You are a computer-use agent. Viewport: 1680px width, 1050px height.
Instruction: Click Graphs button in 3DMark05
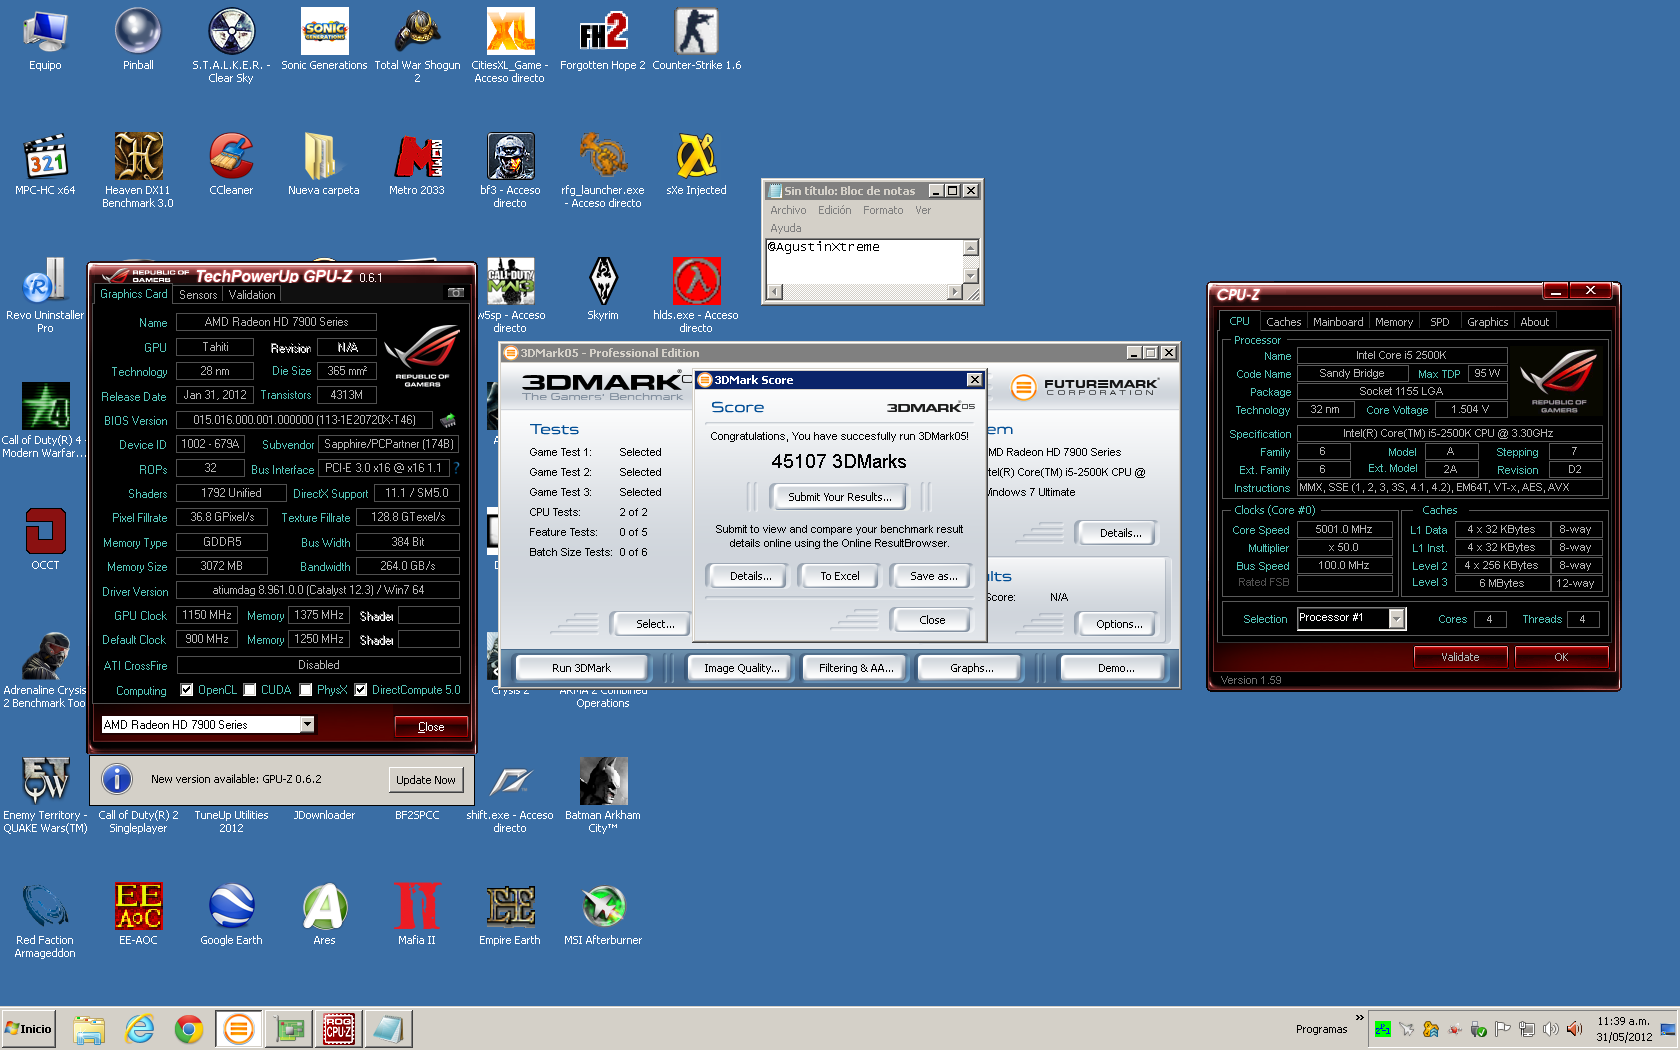click(971, 668)
